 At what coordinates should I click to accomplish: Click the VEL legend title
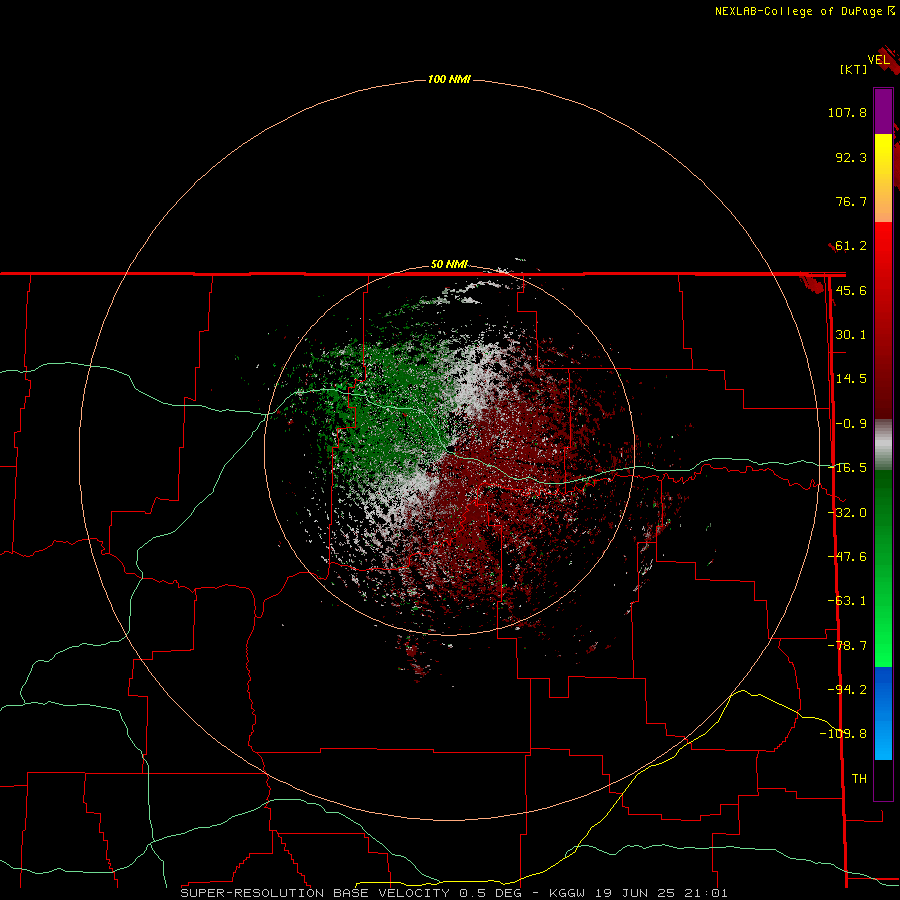point(879,60)
